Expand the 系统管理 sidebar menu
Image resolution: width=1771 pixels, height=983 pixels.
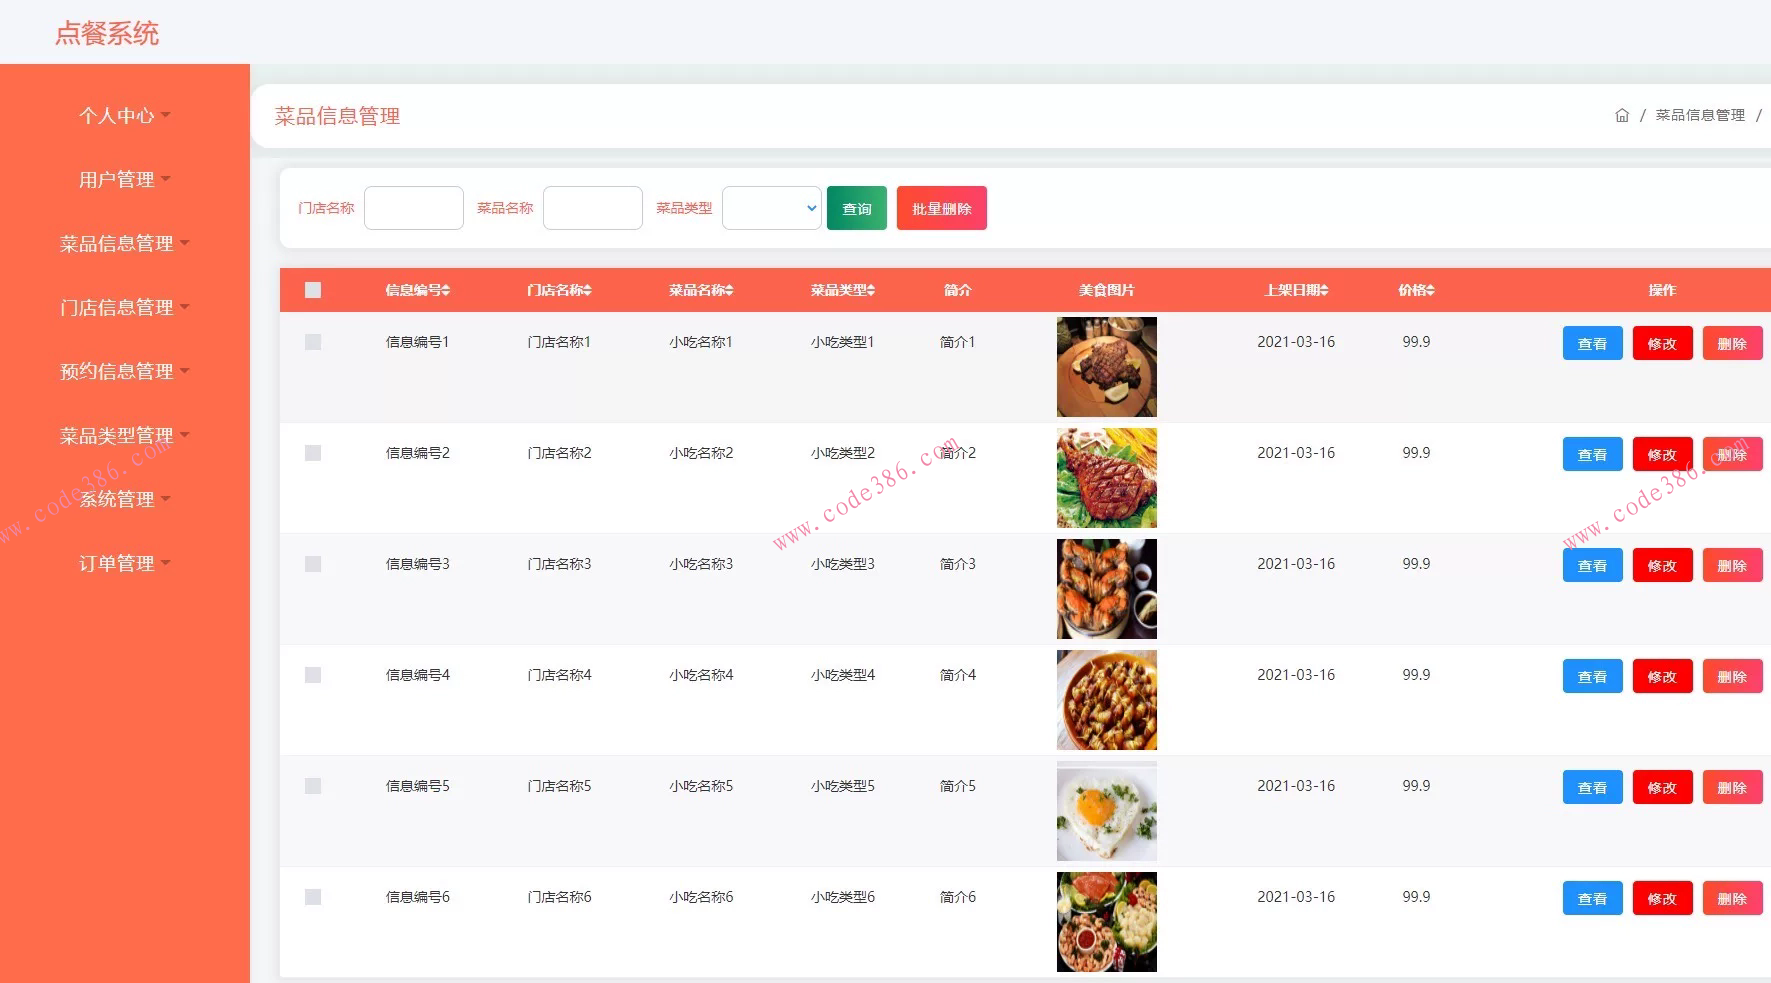coord(124,499)
